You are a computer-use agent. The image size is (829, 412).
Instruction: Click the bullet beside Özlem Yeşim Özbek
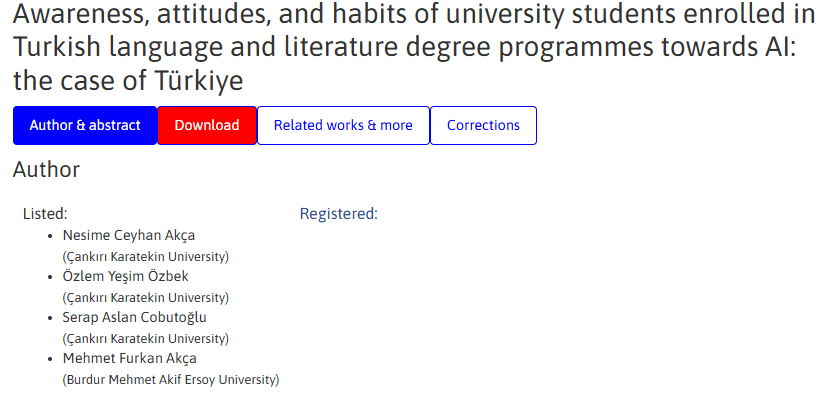coord(51,277)
